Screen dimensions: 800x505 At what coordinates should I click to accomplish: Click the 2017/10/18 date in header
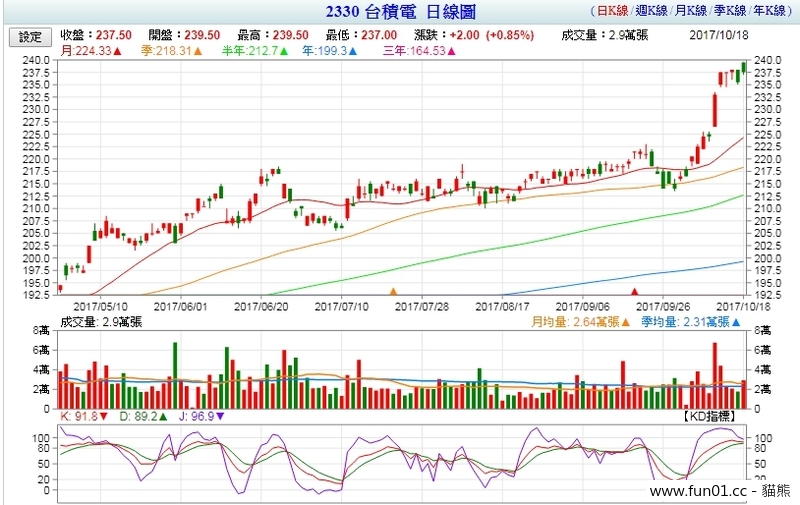[x=719, y=35]
